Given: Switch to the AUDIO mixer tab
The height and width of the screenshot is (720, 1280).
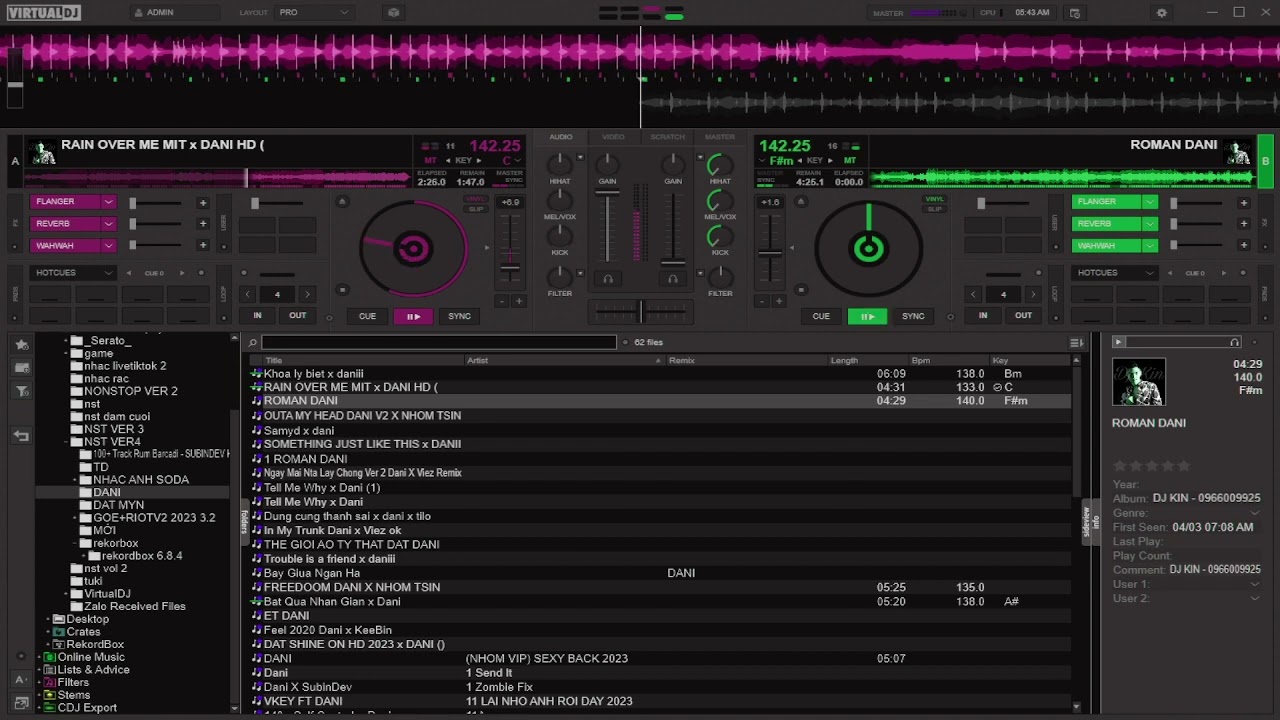Looking at the screenshot, I should [x=561, y=137].
